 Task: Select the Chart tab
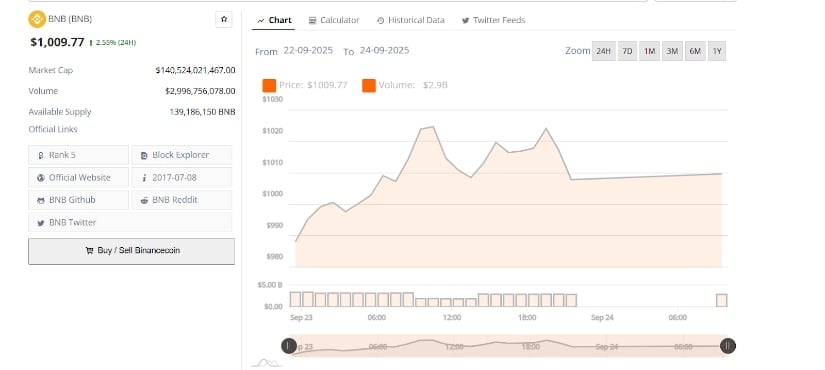[x=274, y=20]
